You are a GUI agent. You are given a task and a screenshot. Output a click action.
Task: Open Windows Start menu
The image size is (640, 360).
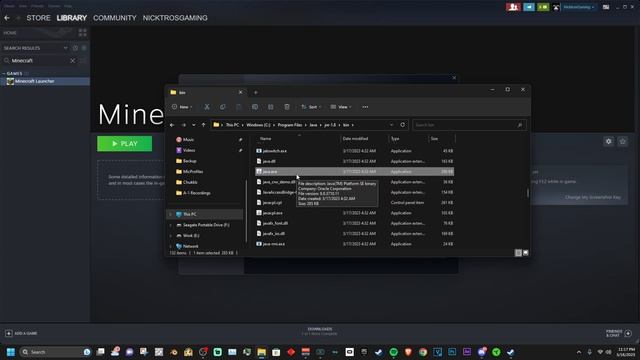[11, 352]
